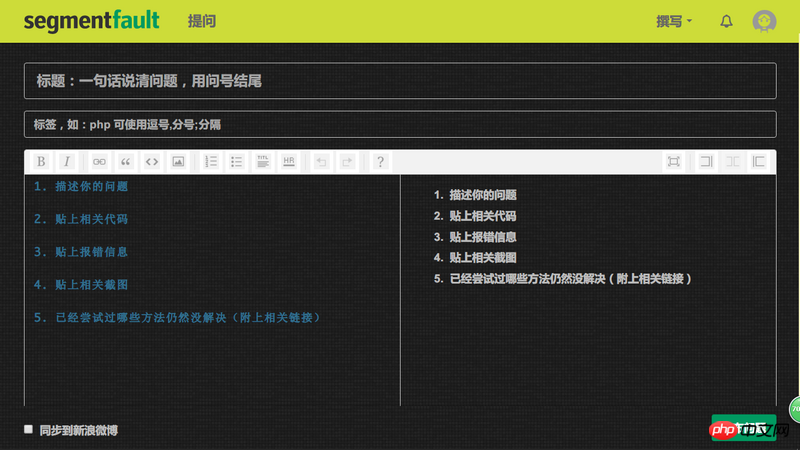Create a numbered list
Screen dimensions: 800x450
point(211,162)
